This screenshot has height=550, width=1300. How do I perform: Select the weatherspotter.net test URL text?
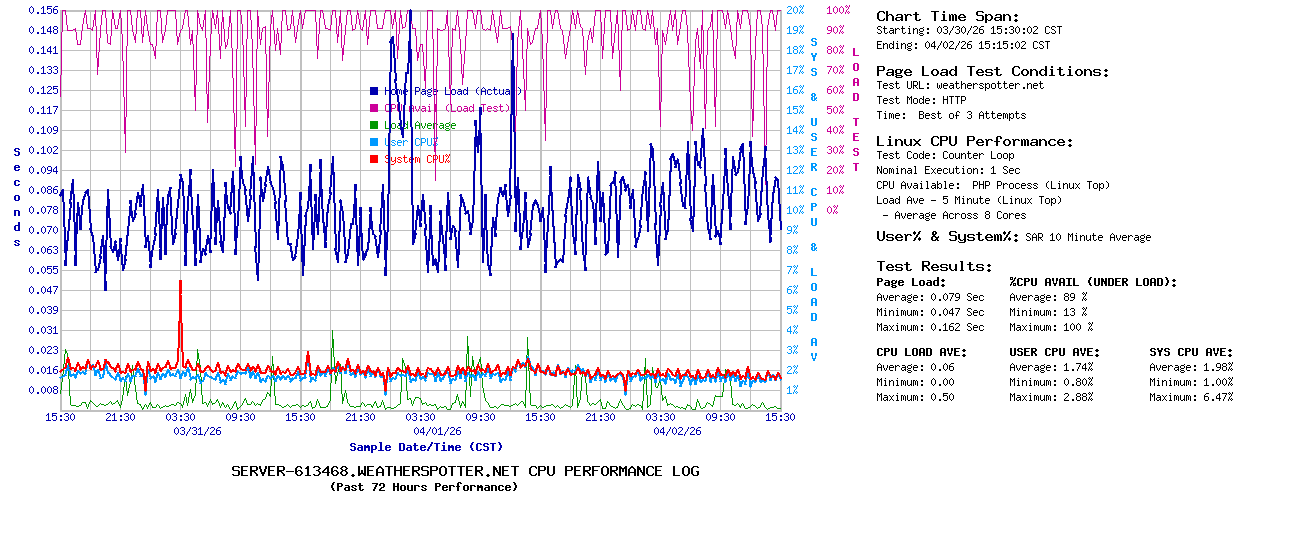(989, 86)
